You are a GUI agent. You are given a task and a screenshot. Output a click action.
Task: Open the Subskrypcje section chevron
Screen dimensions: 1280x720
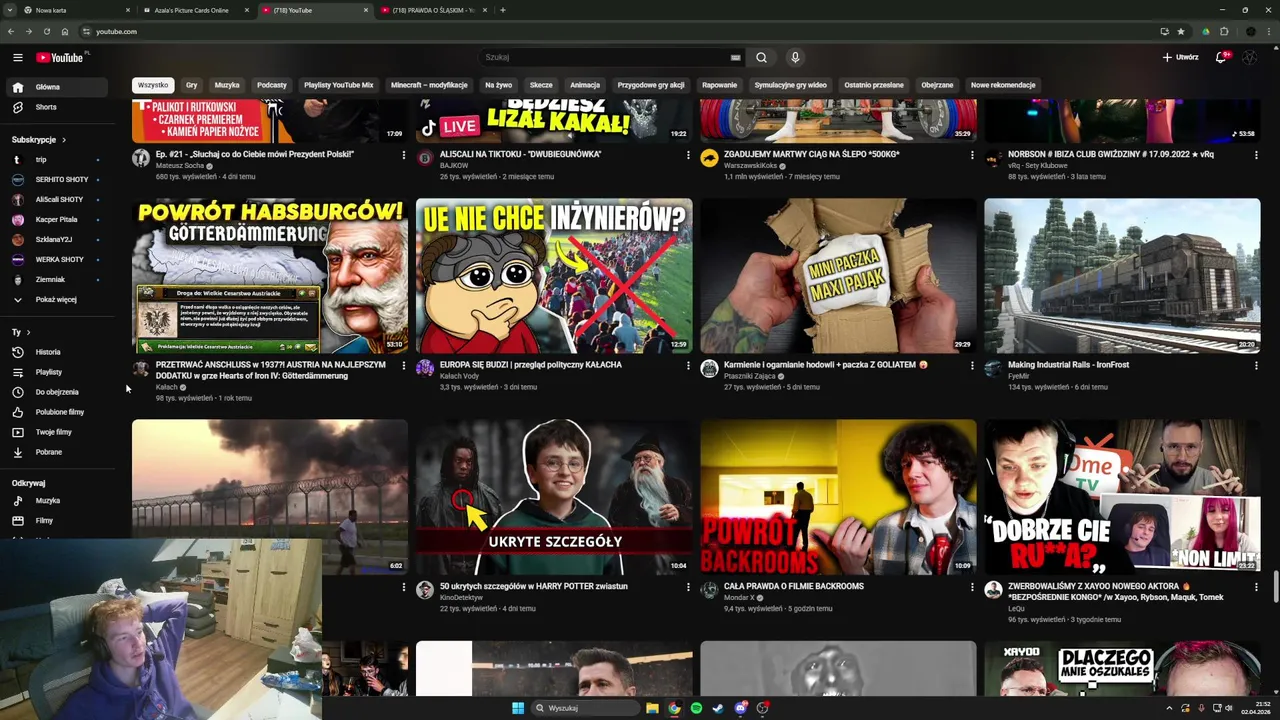(x=64, y=140)
